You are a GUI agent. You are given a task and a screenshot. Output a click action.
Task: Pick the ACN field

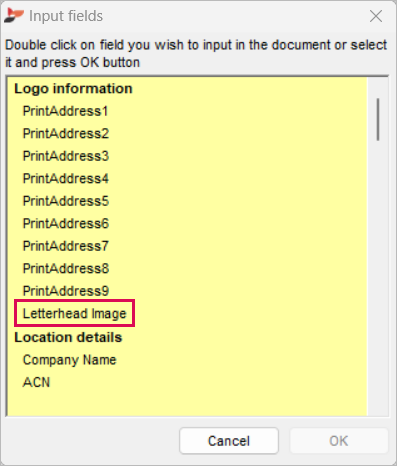click(36, 382)
